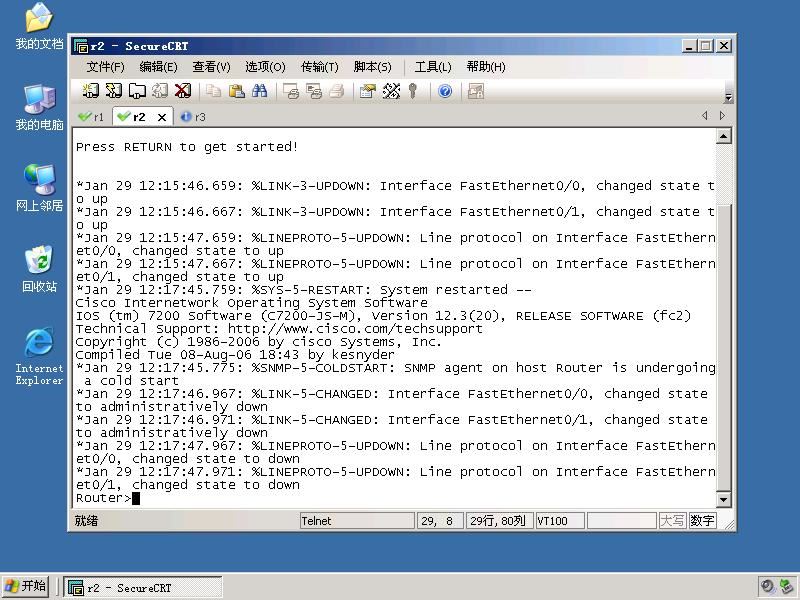Screen dimensions: 800x600
Task: Click at the Router> prompt cursor
Action: [x=136, y=498]
